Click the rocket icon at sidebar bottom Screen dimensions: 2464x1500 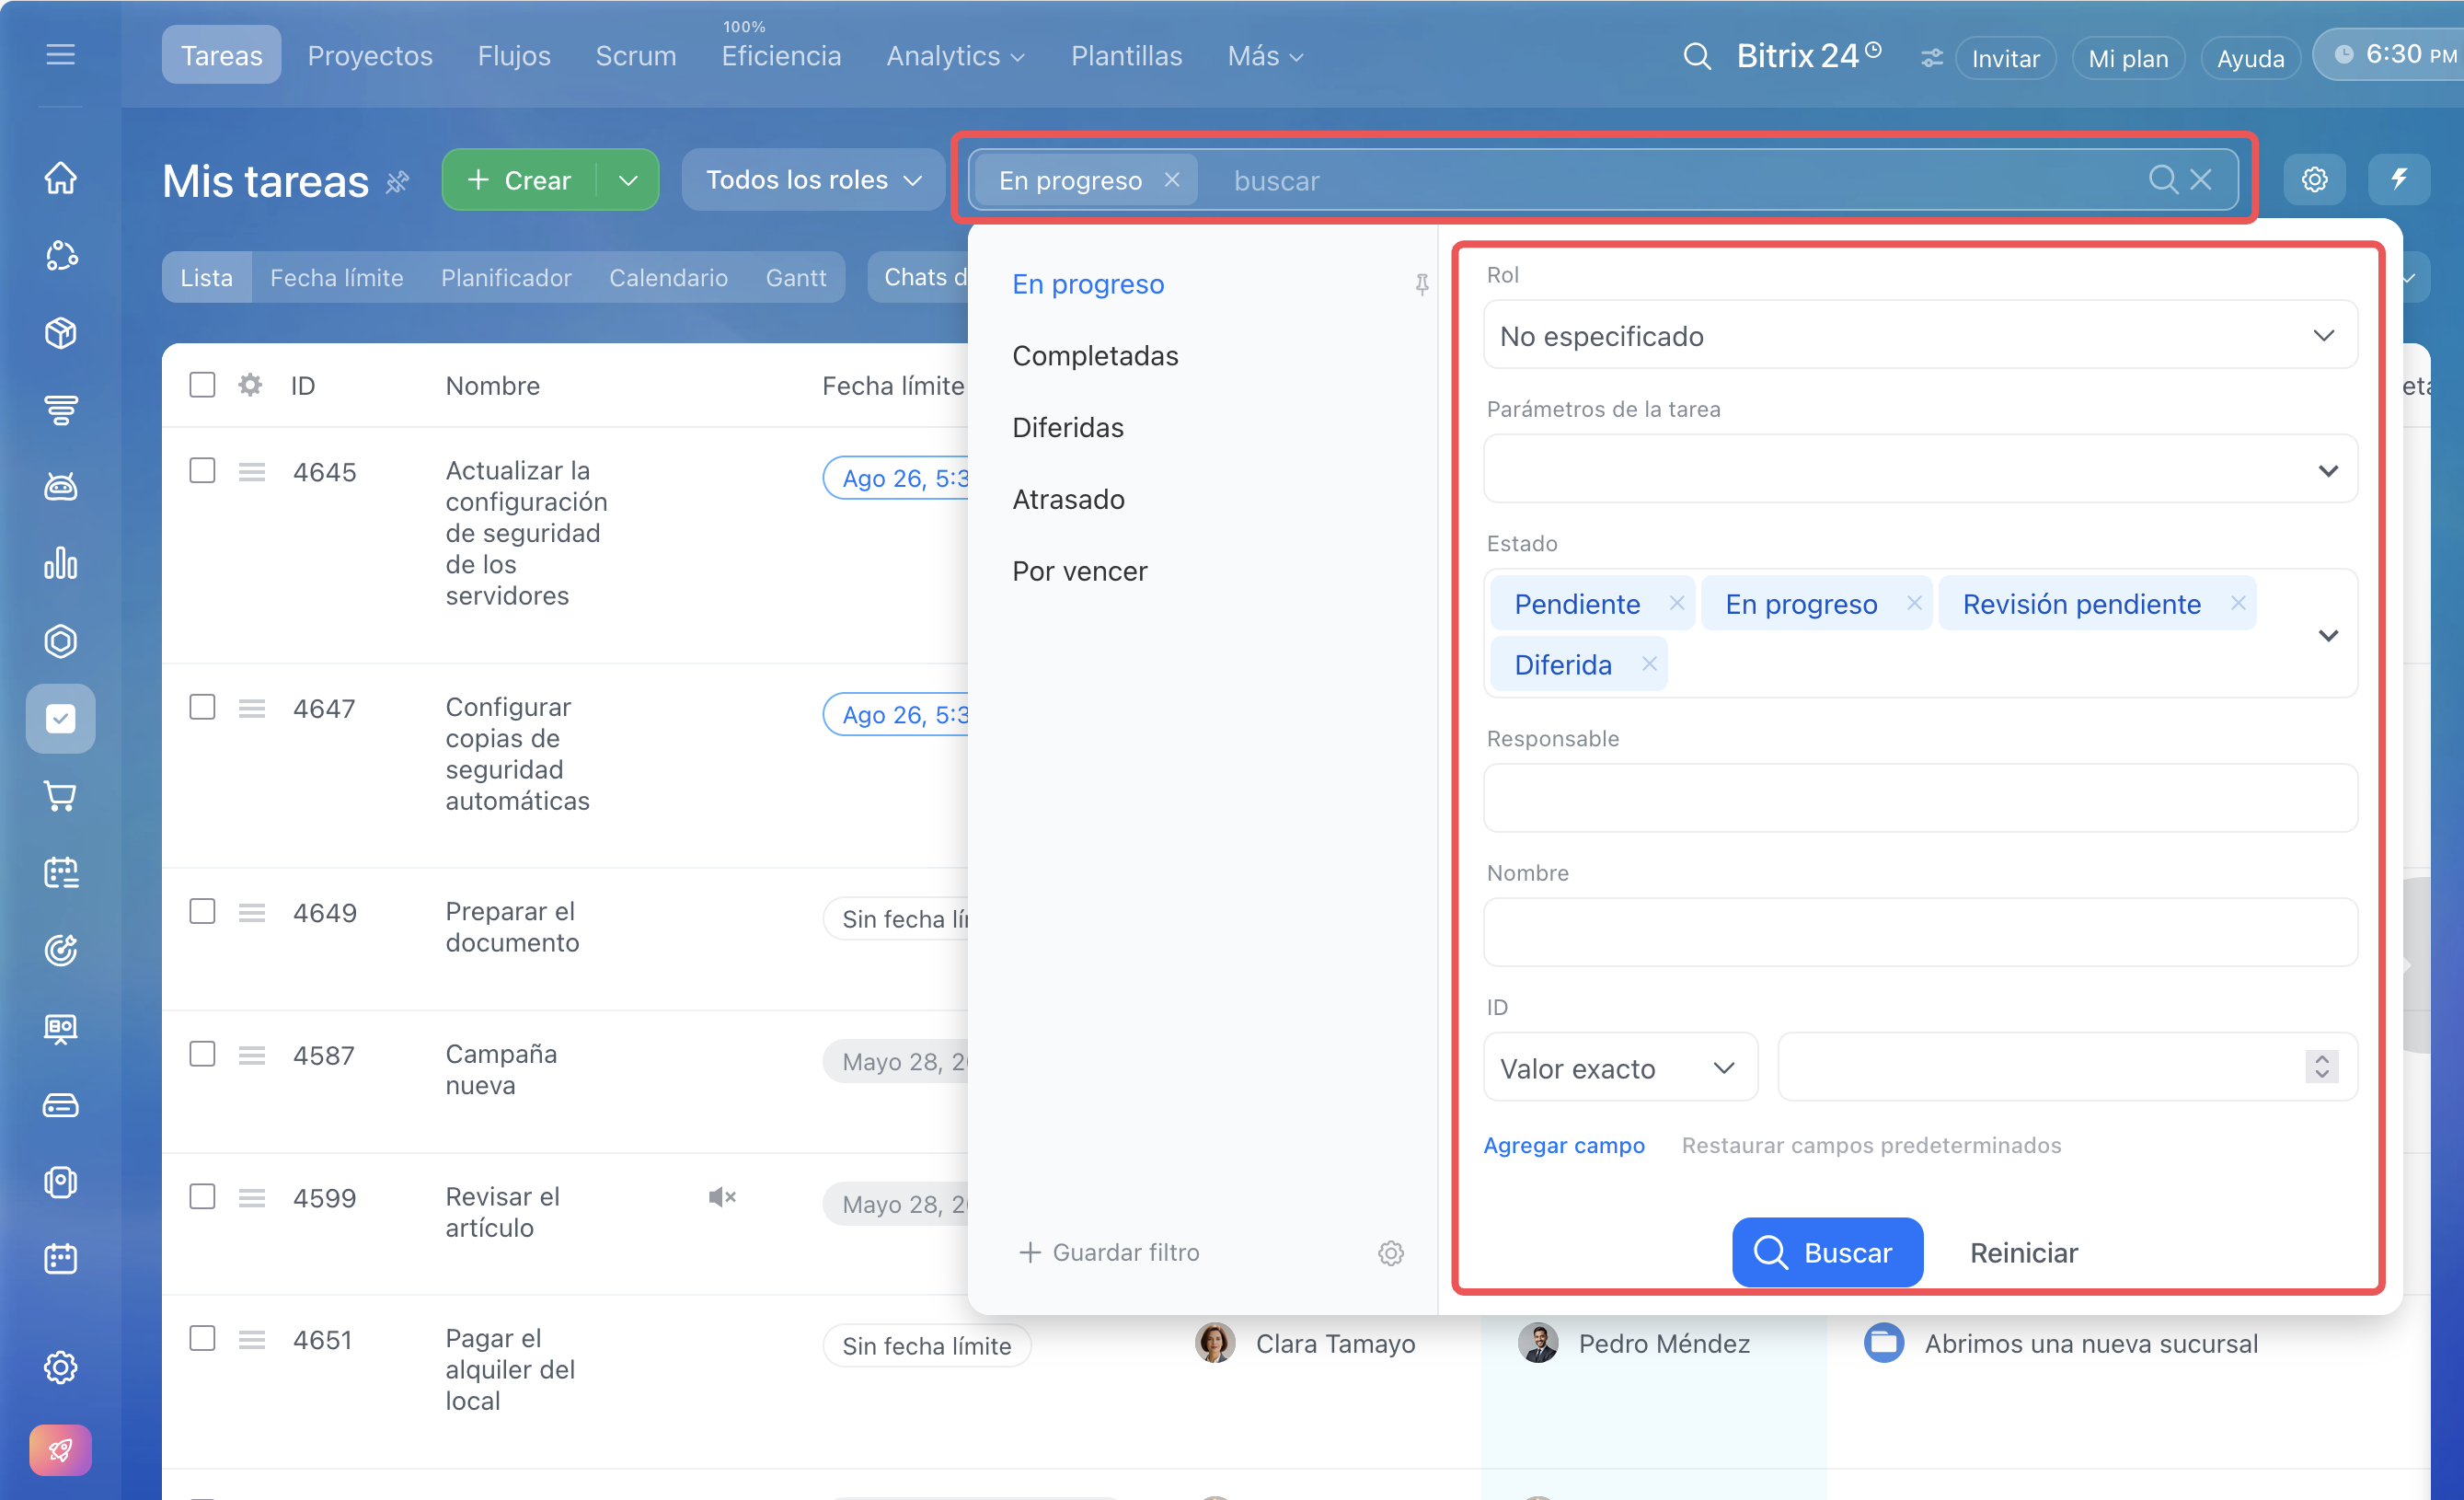click(60, 1449)
